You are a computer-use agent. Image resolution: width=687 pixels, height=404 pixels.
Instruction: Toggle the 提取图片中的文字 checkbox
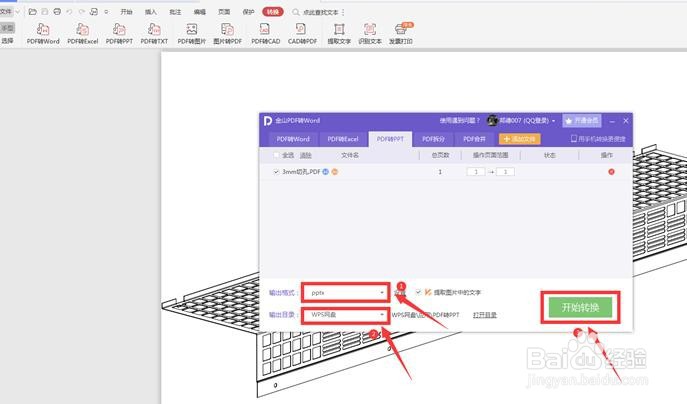click(x=418, y=292)
